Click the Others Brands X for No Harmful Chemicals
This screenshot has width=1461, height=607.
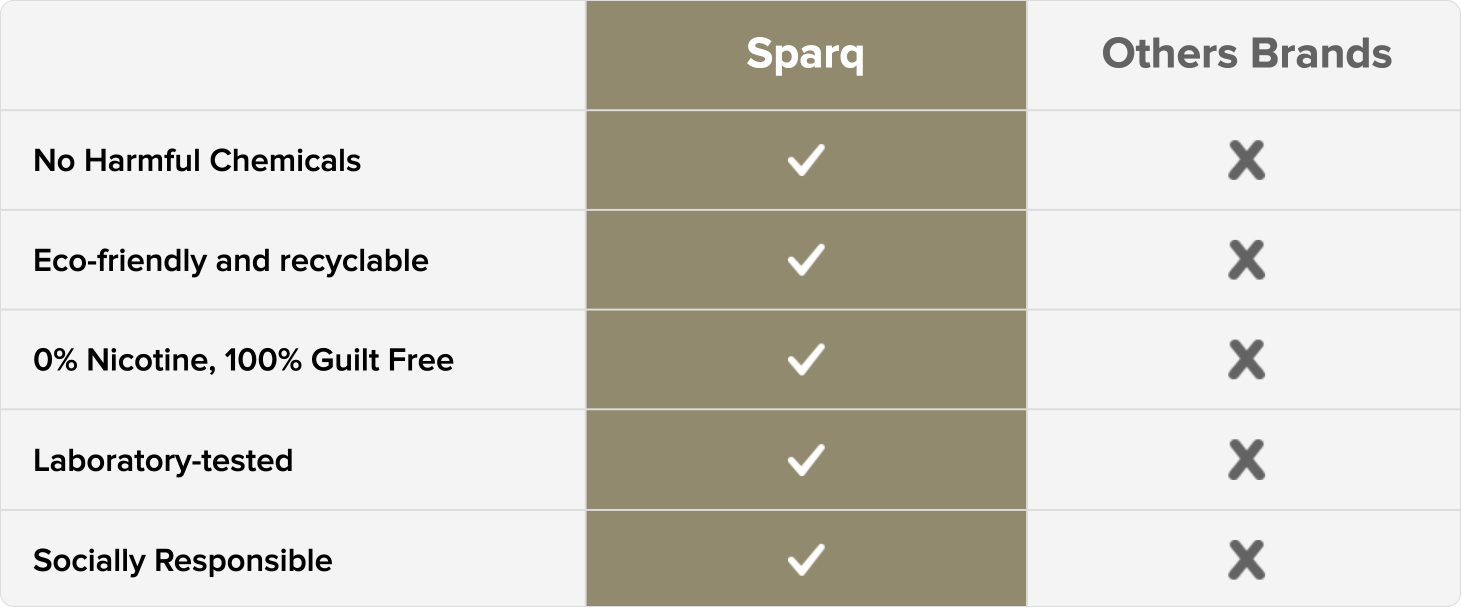[1246, 160]
